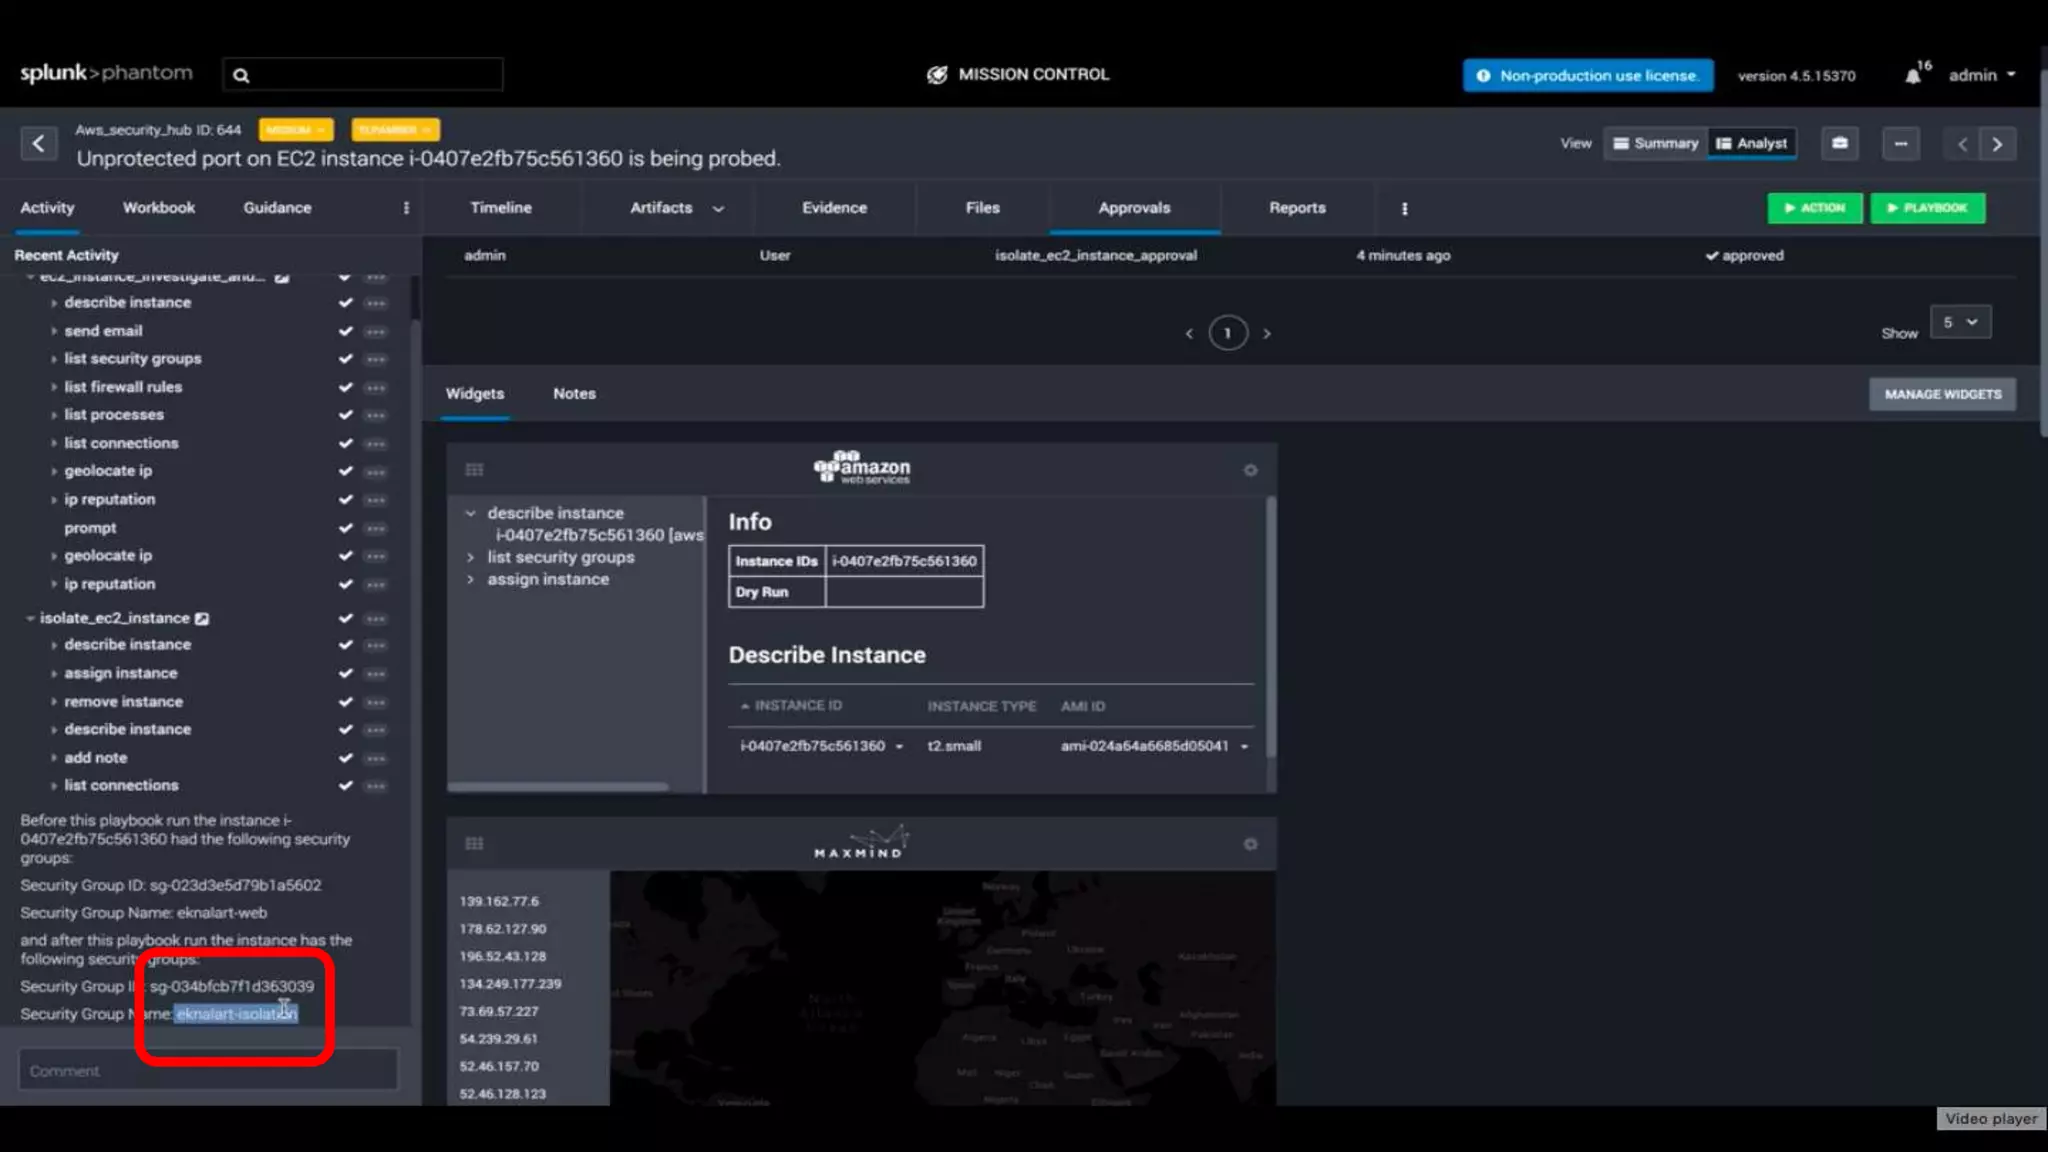
Task: Click green PLAYBOOK button
Action: 1927,208
